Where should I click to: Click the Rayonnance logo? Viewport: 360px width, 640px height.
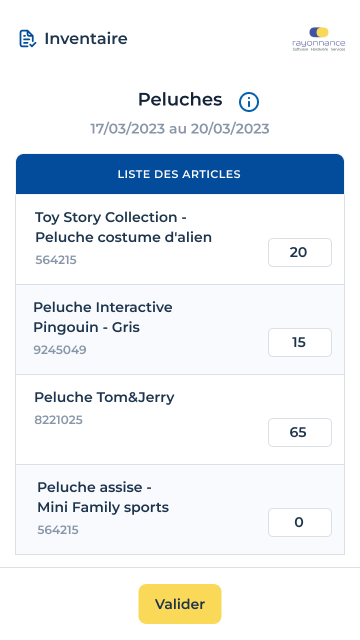pyautogui.click(x=319, y=39)
